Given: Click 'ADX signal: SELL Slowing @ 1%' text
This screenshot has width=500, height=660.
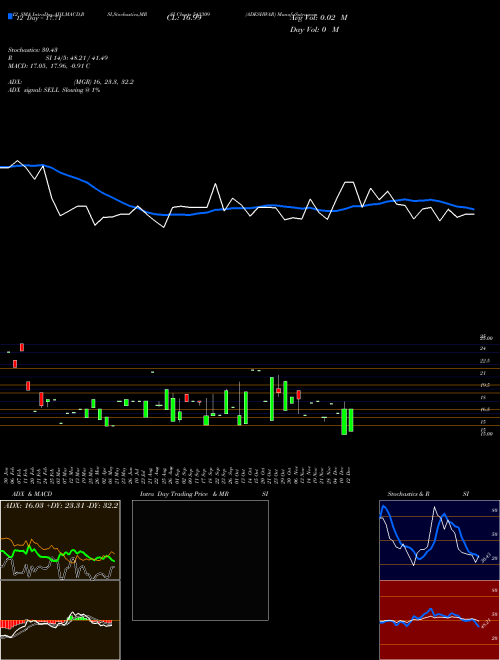Looking at the screenshot, I should (x=54, y=90).
